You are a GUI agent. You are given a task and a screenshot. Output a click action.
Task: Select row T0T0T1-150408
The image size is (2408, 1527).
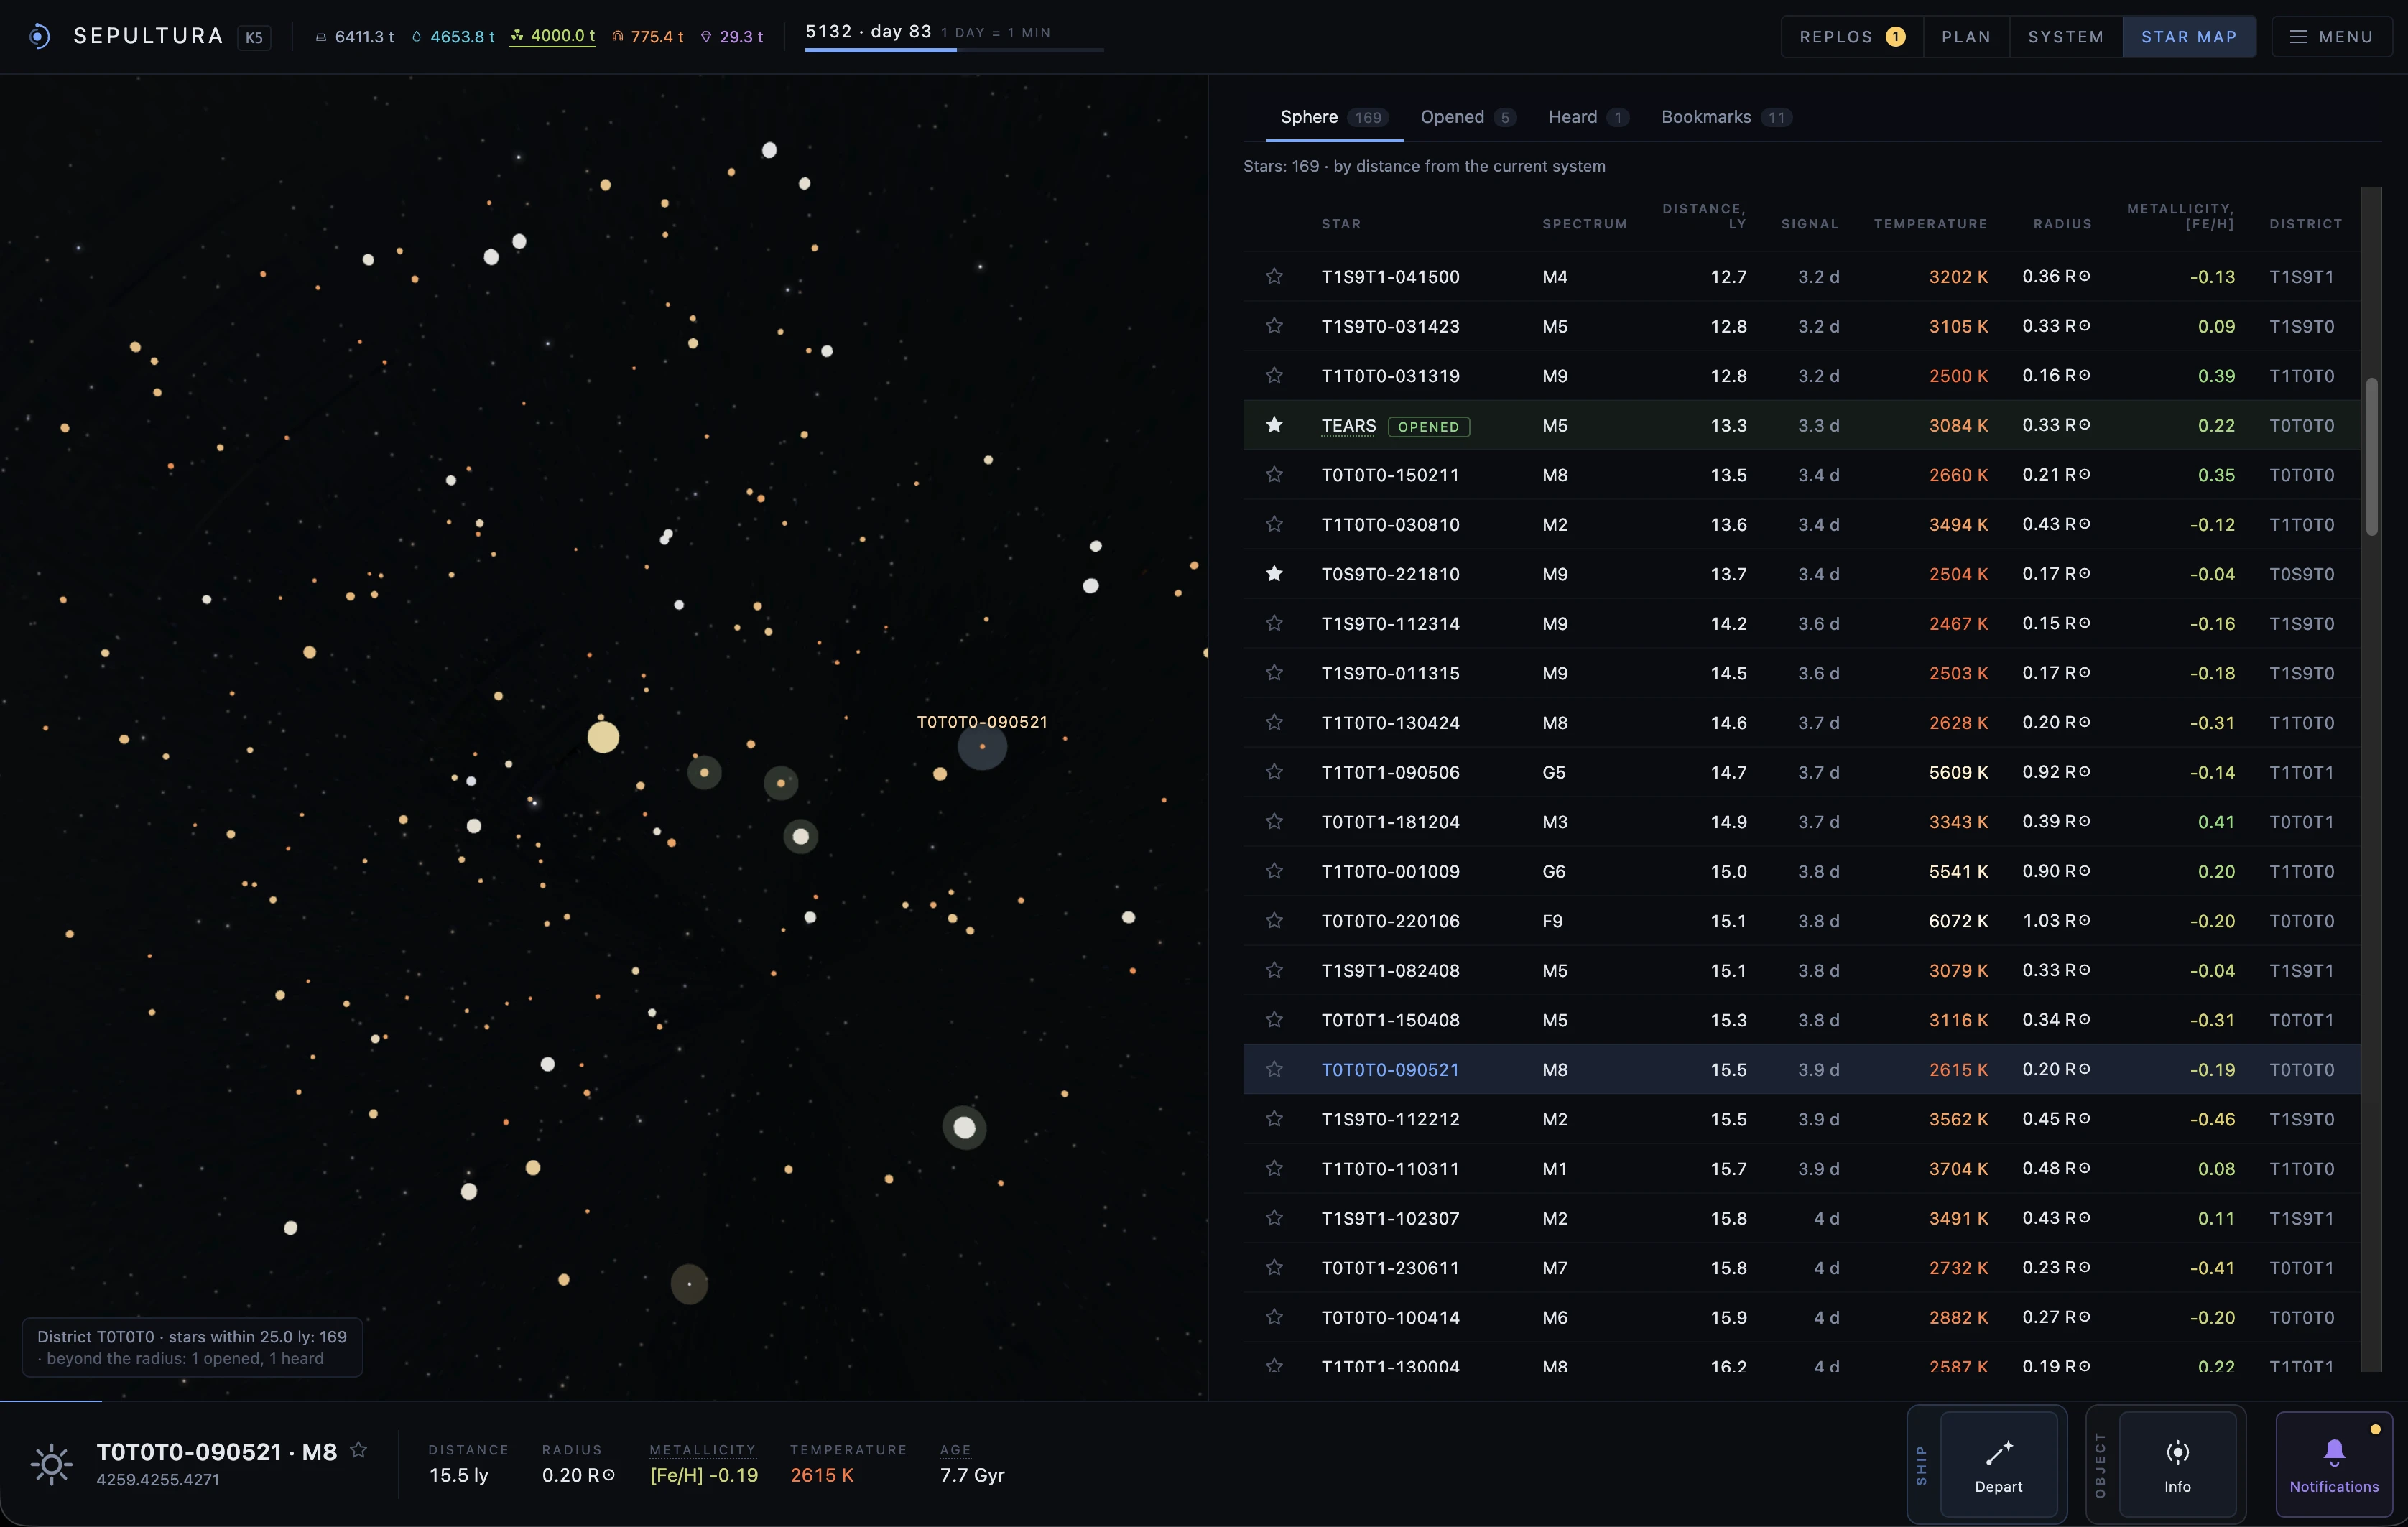pos(1801,1019)
